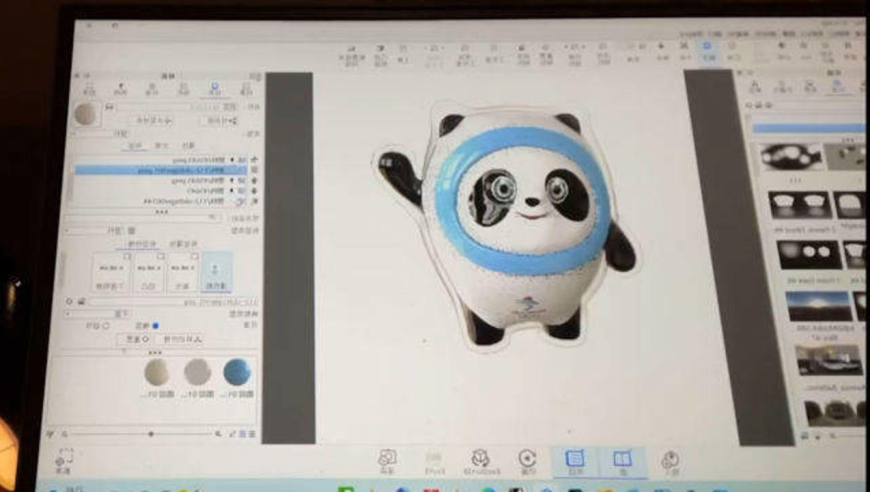Open the Animation icon in bottom toolbar
Viewport: 870px width, 492px height.
[x=527, y=462]
